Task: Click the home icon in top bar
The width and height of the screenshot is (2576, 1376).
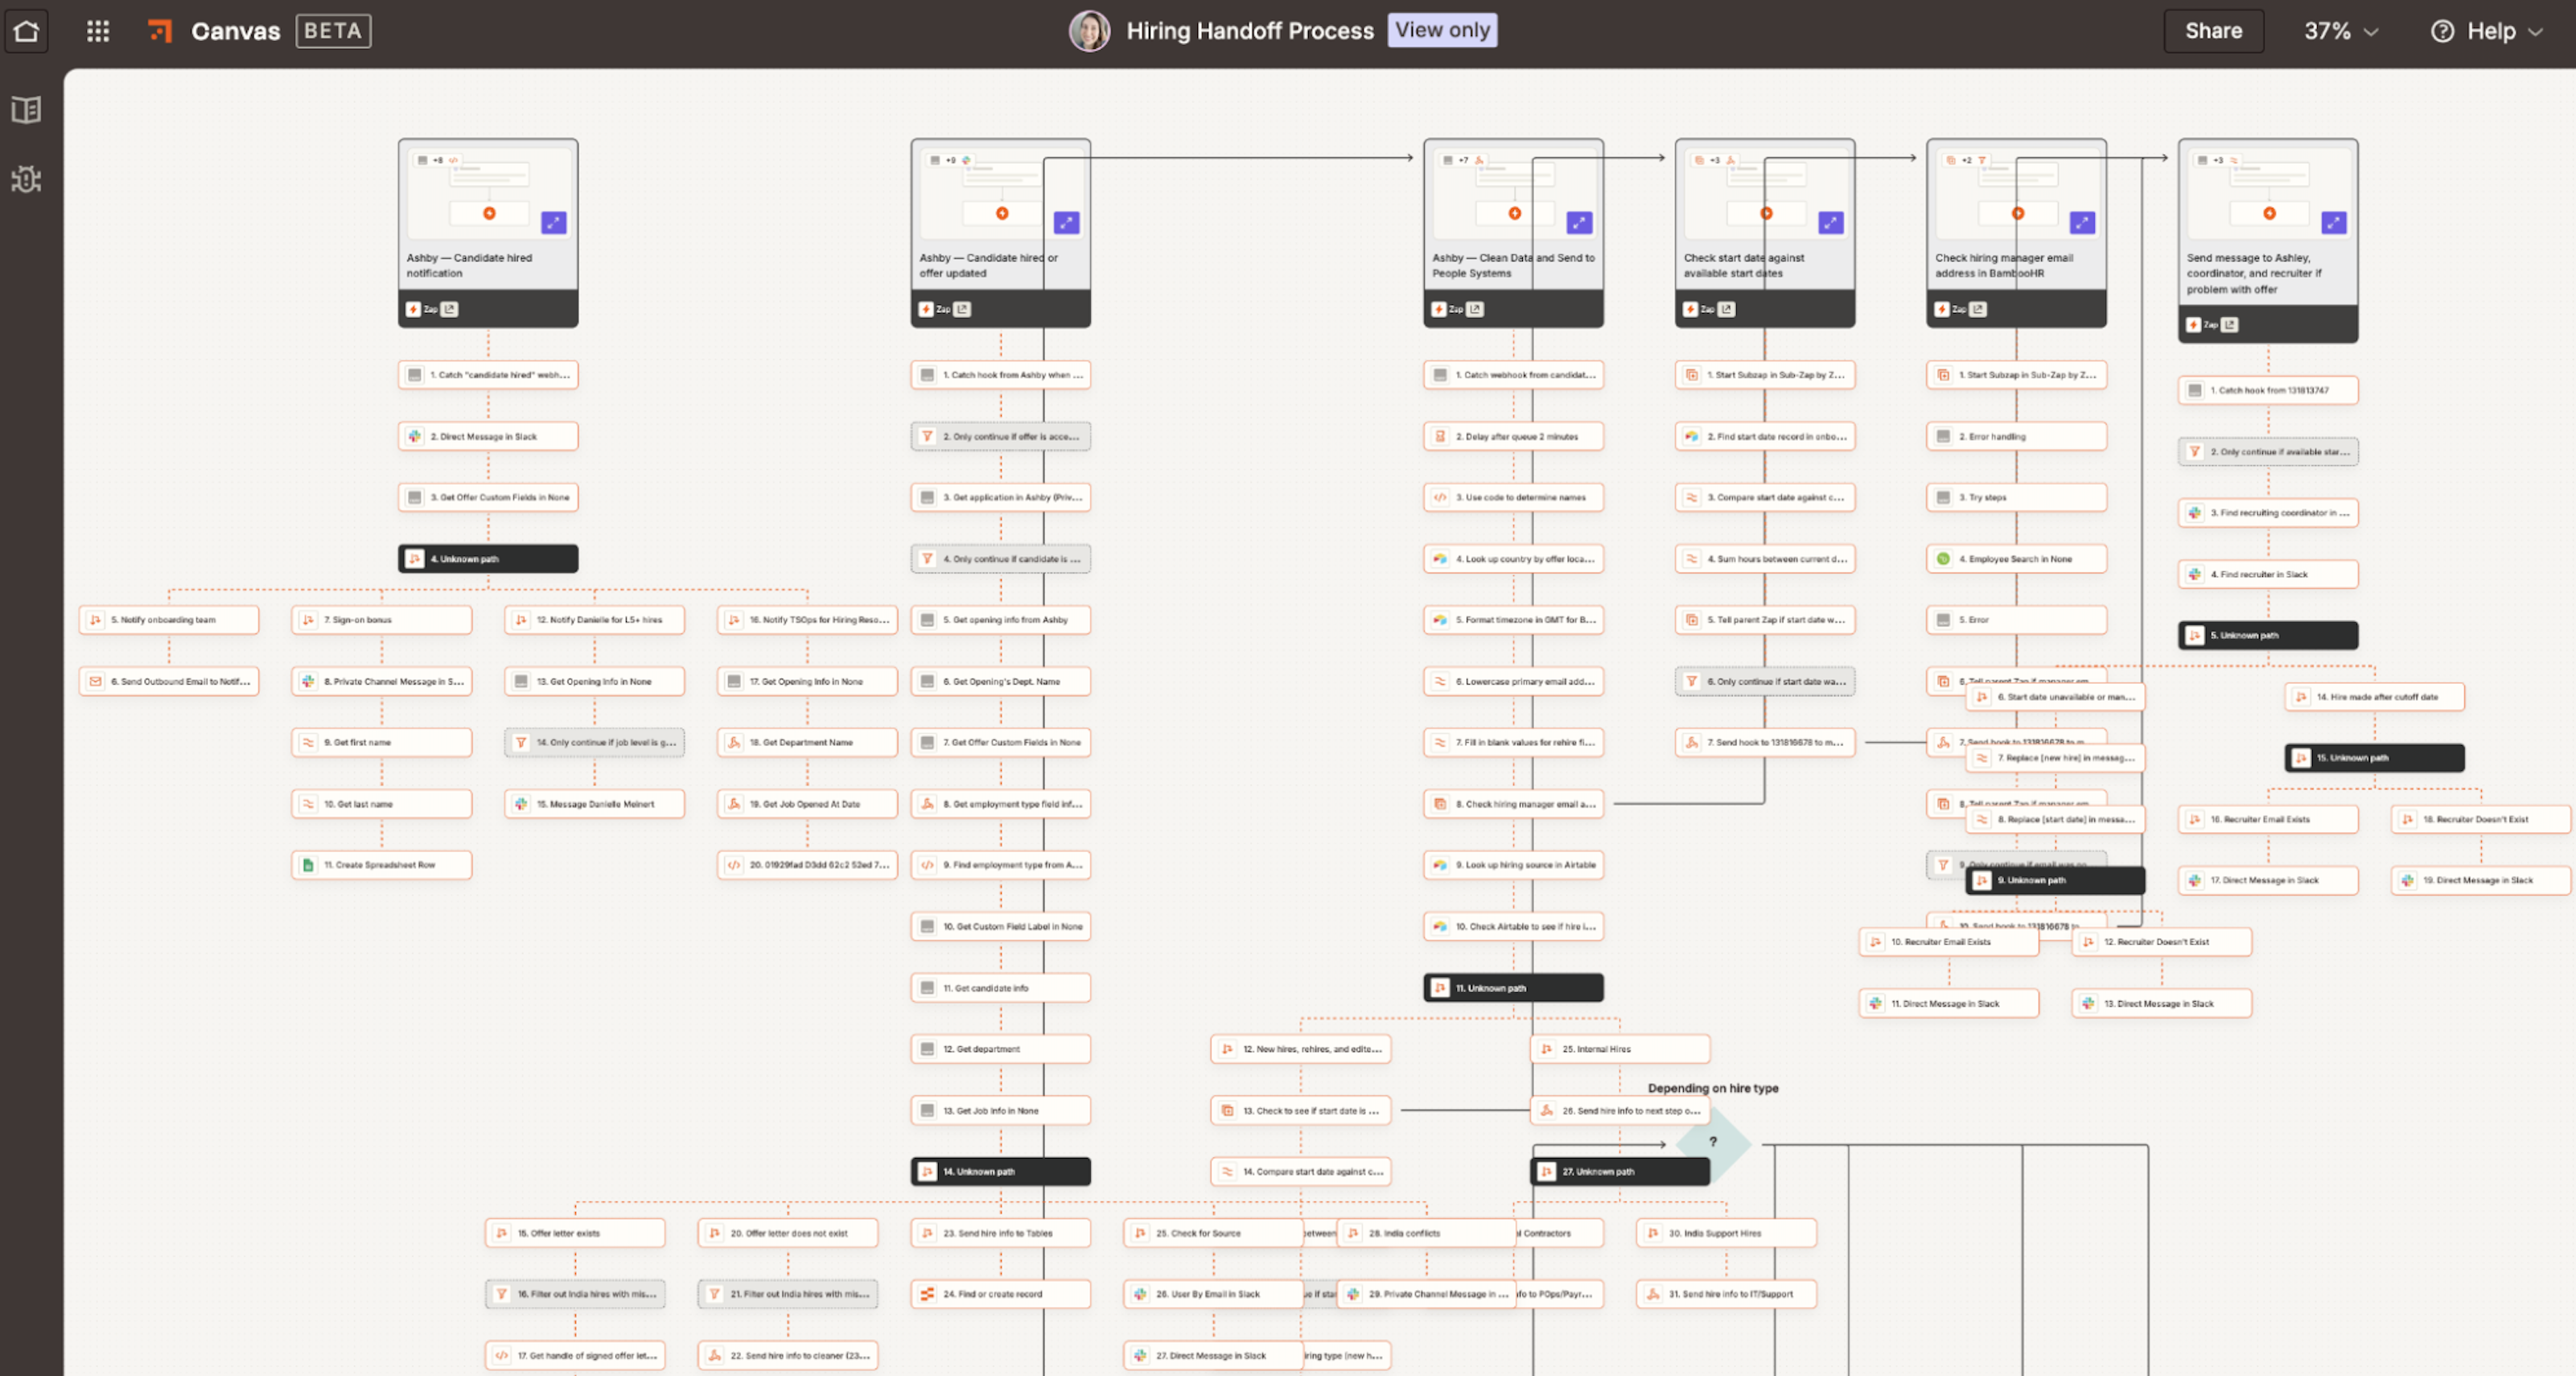Action: pyautogui.click(x=26, y=31)
